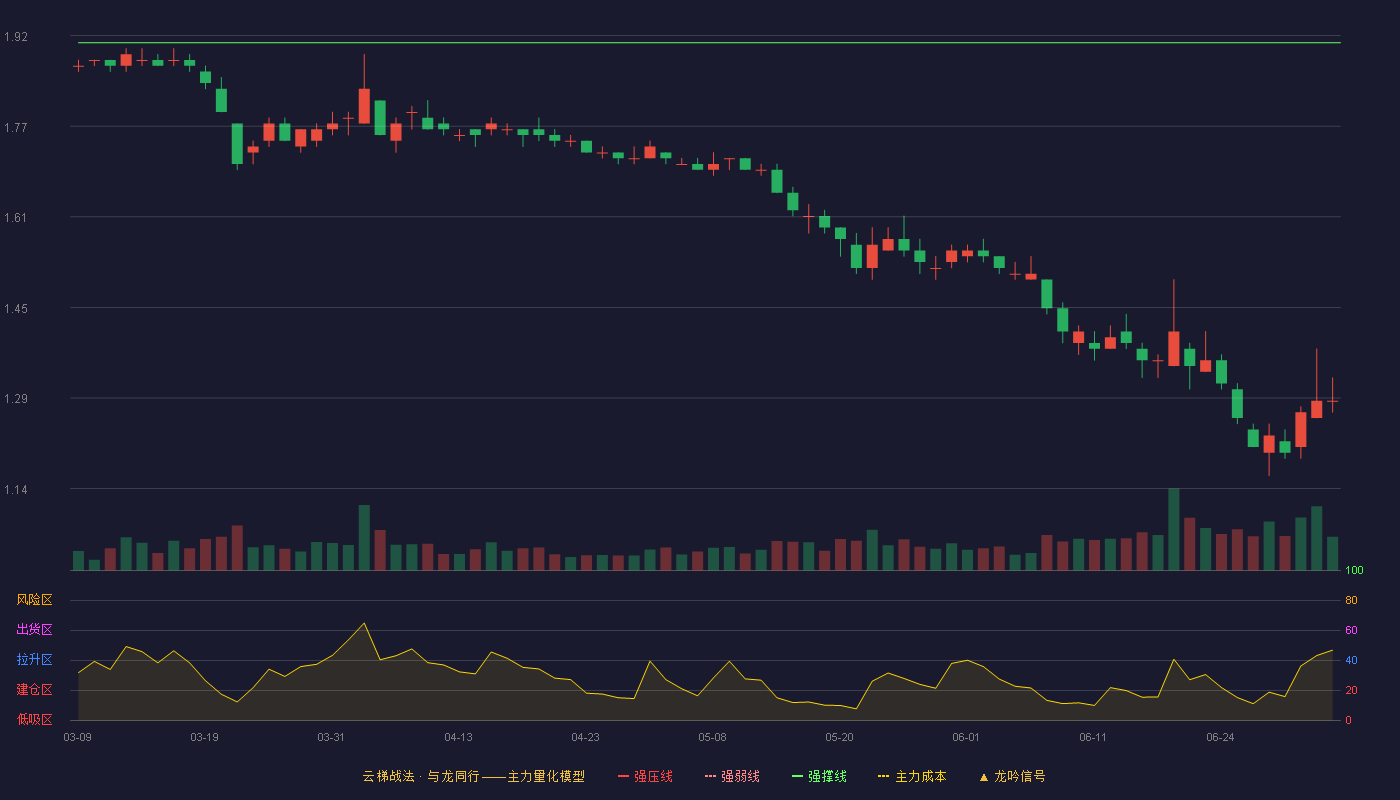Click the 06-01 date label
The width and height of the screenshot is (1400, 800).
tap(966, 737)
